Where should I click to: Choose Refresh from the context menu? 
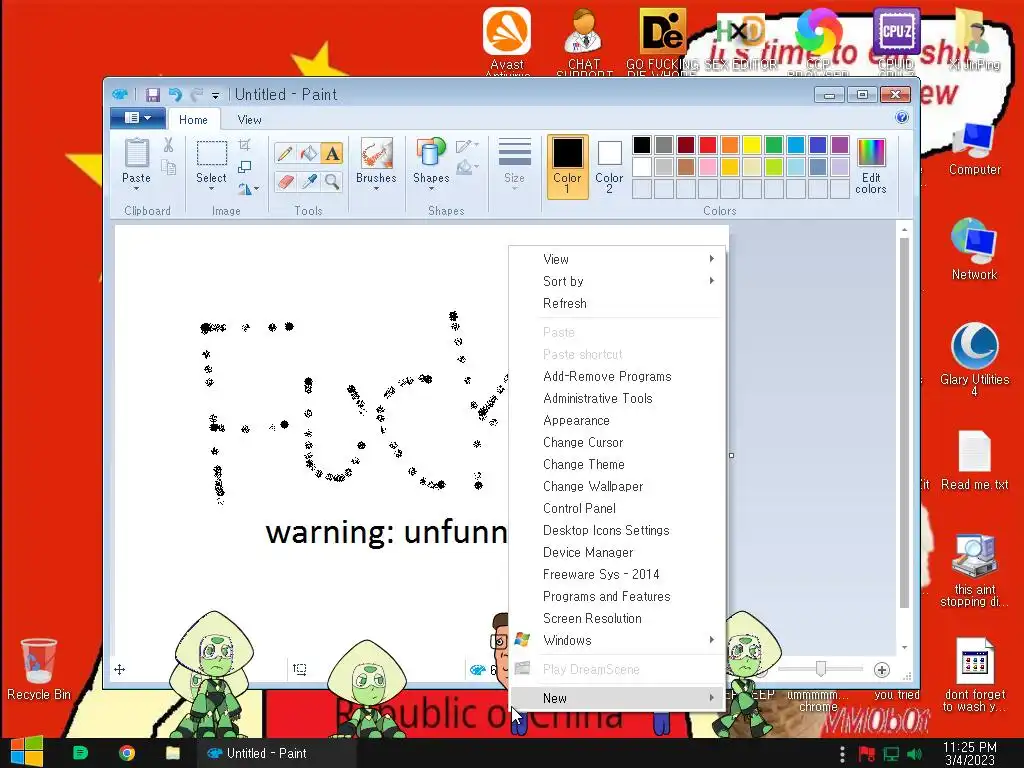click(617, 304)
